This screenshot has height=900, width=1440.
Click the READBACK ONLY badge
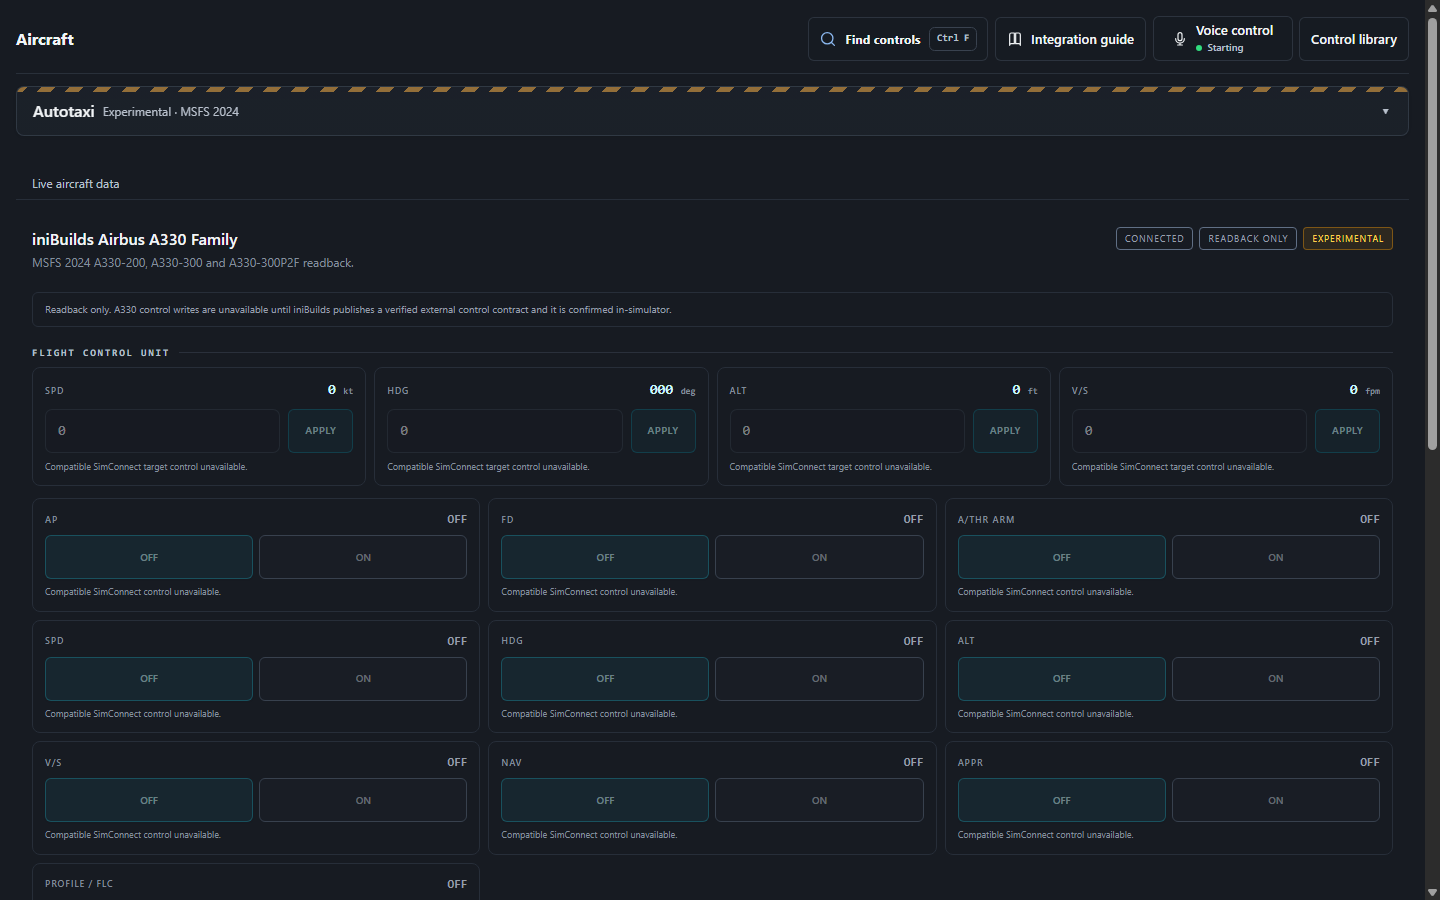coord(1248,239)
